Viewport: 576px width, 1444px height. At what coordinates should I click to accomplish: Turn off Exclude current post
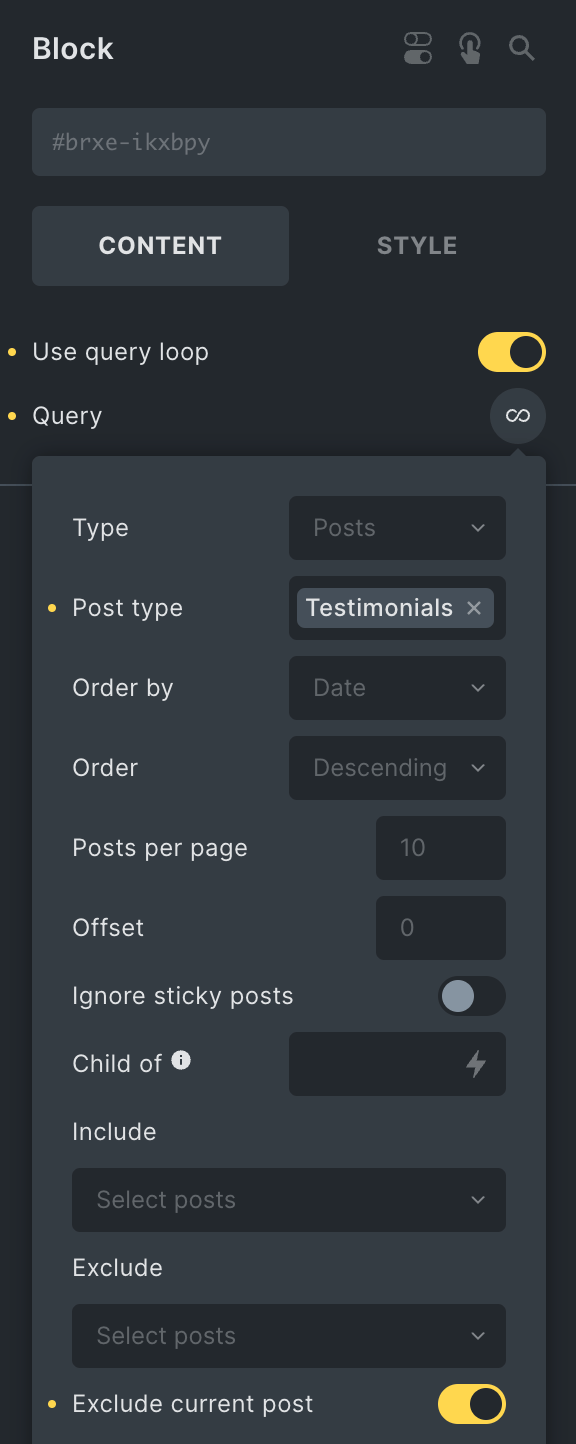click(x=471, y=1404)
